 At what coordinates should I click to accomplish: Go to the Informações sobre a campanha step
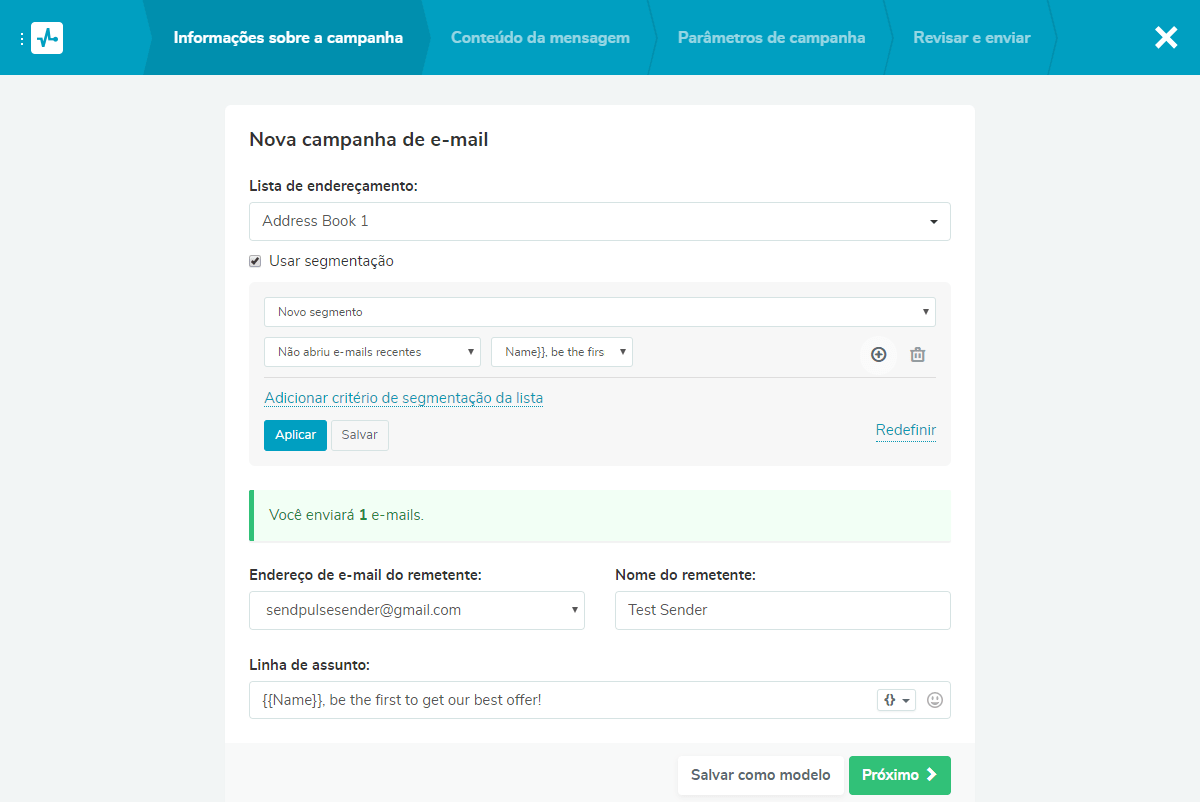point(288,38)
